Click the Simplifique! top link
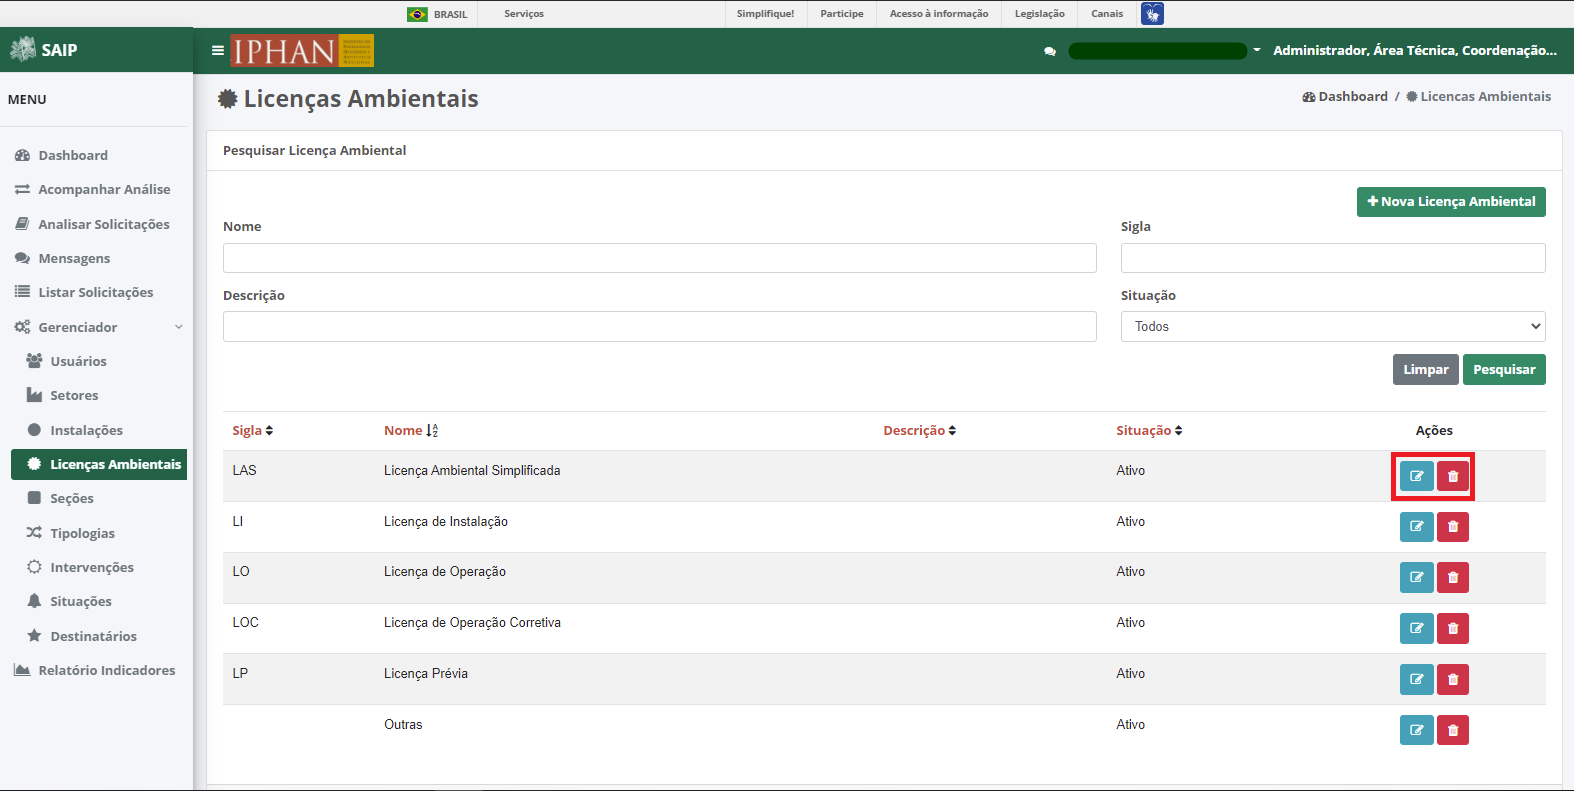The height and width of the screenshot is (791, 1575). point(765,14)
